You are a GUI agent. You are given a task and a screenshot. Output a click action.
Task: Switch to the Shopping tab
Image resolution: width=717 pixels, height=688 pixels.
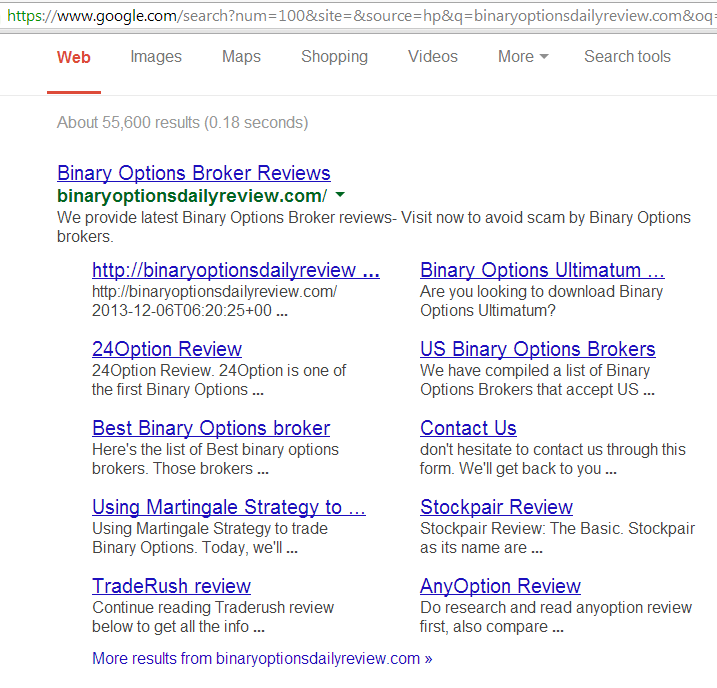334,57
